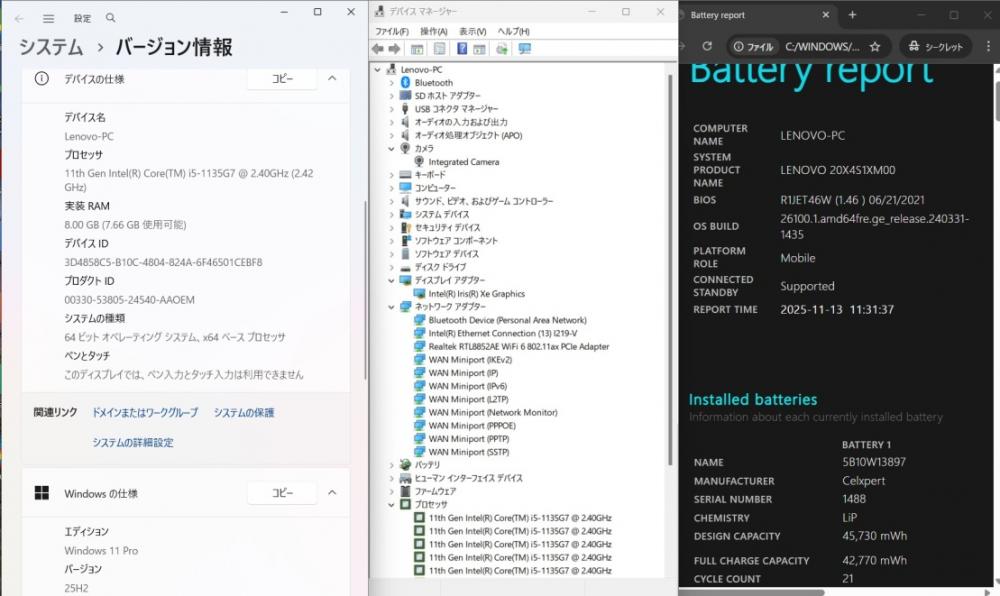Click the Forward arrow in Device Manager toolbar
This screenshot has width=1000, height=596.
point(394,49)
